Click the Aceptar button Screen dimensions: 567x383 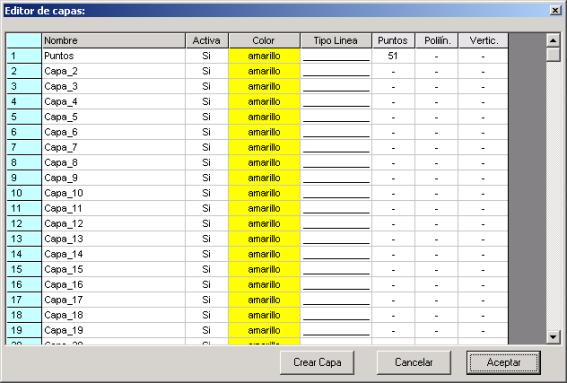tap(503, 362)
